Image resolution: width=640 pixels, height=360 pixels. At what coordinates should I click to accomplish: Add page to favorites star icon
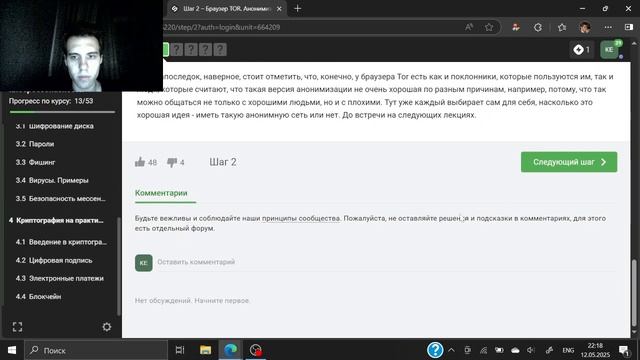coord(489,27)
